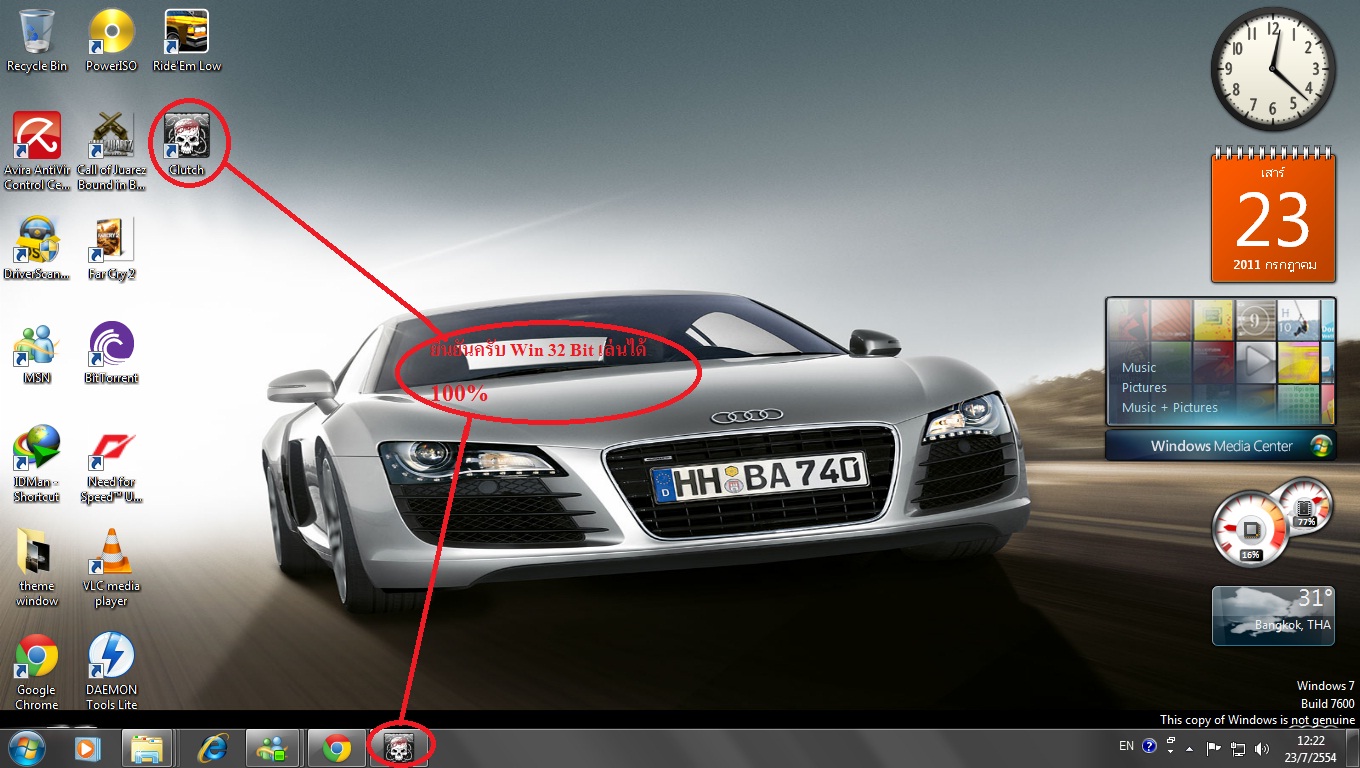
Task: Open the Windows Start menu
Action: point(27,748)
